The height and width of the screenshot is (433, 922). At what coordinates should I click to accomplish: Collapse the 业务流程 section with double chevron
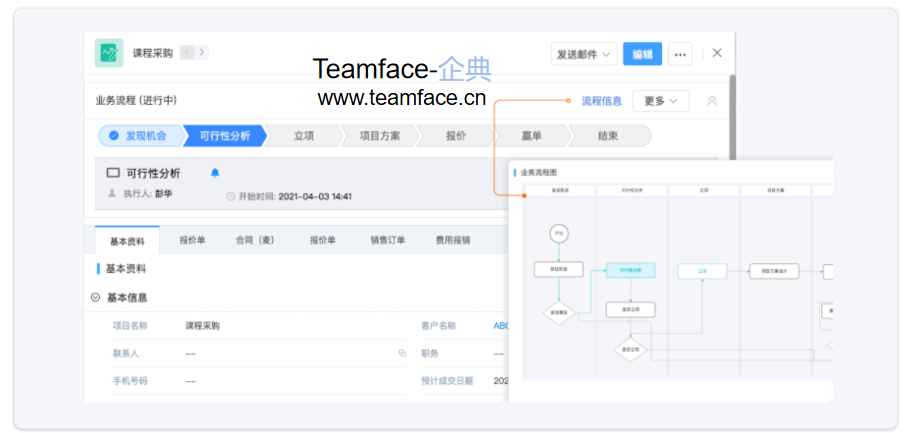(711, 101)
